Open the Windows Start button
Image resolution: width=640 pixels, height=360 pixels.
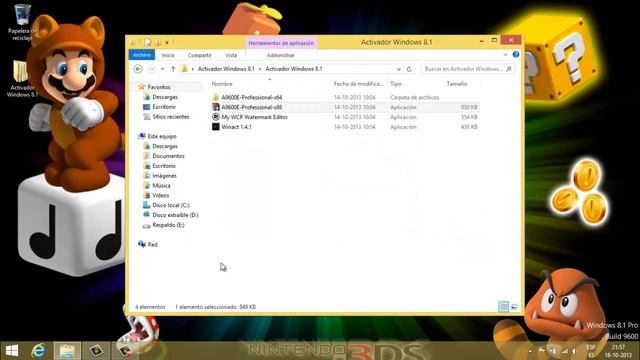tap(12, 351)
